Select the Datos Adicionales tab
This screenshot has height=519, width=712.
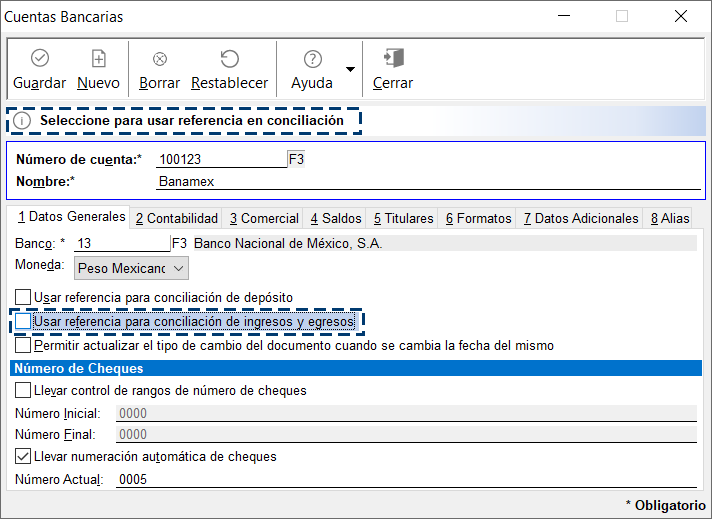click(x=581, y=218)
